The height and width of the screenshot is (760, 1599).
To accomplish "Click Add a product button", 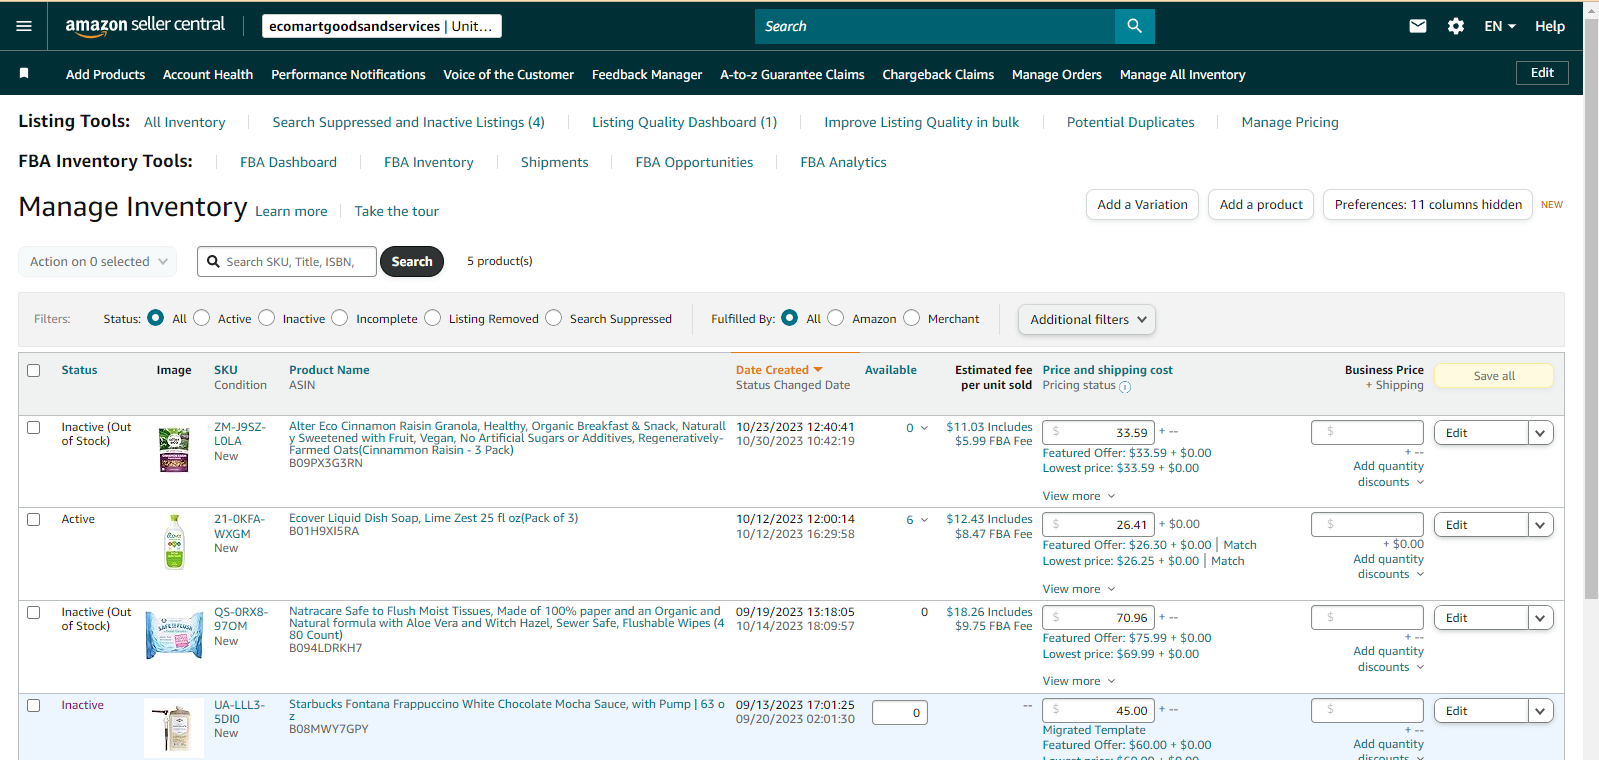I will click(x=1261, y=204).
